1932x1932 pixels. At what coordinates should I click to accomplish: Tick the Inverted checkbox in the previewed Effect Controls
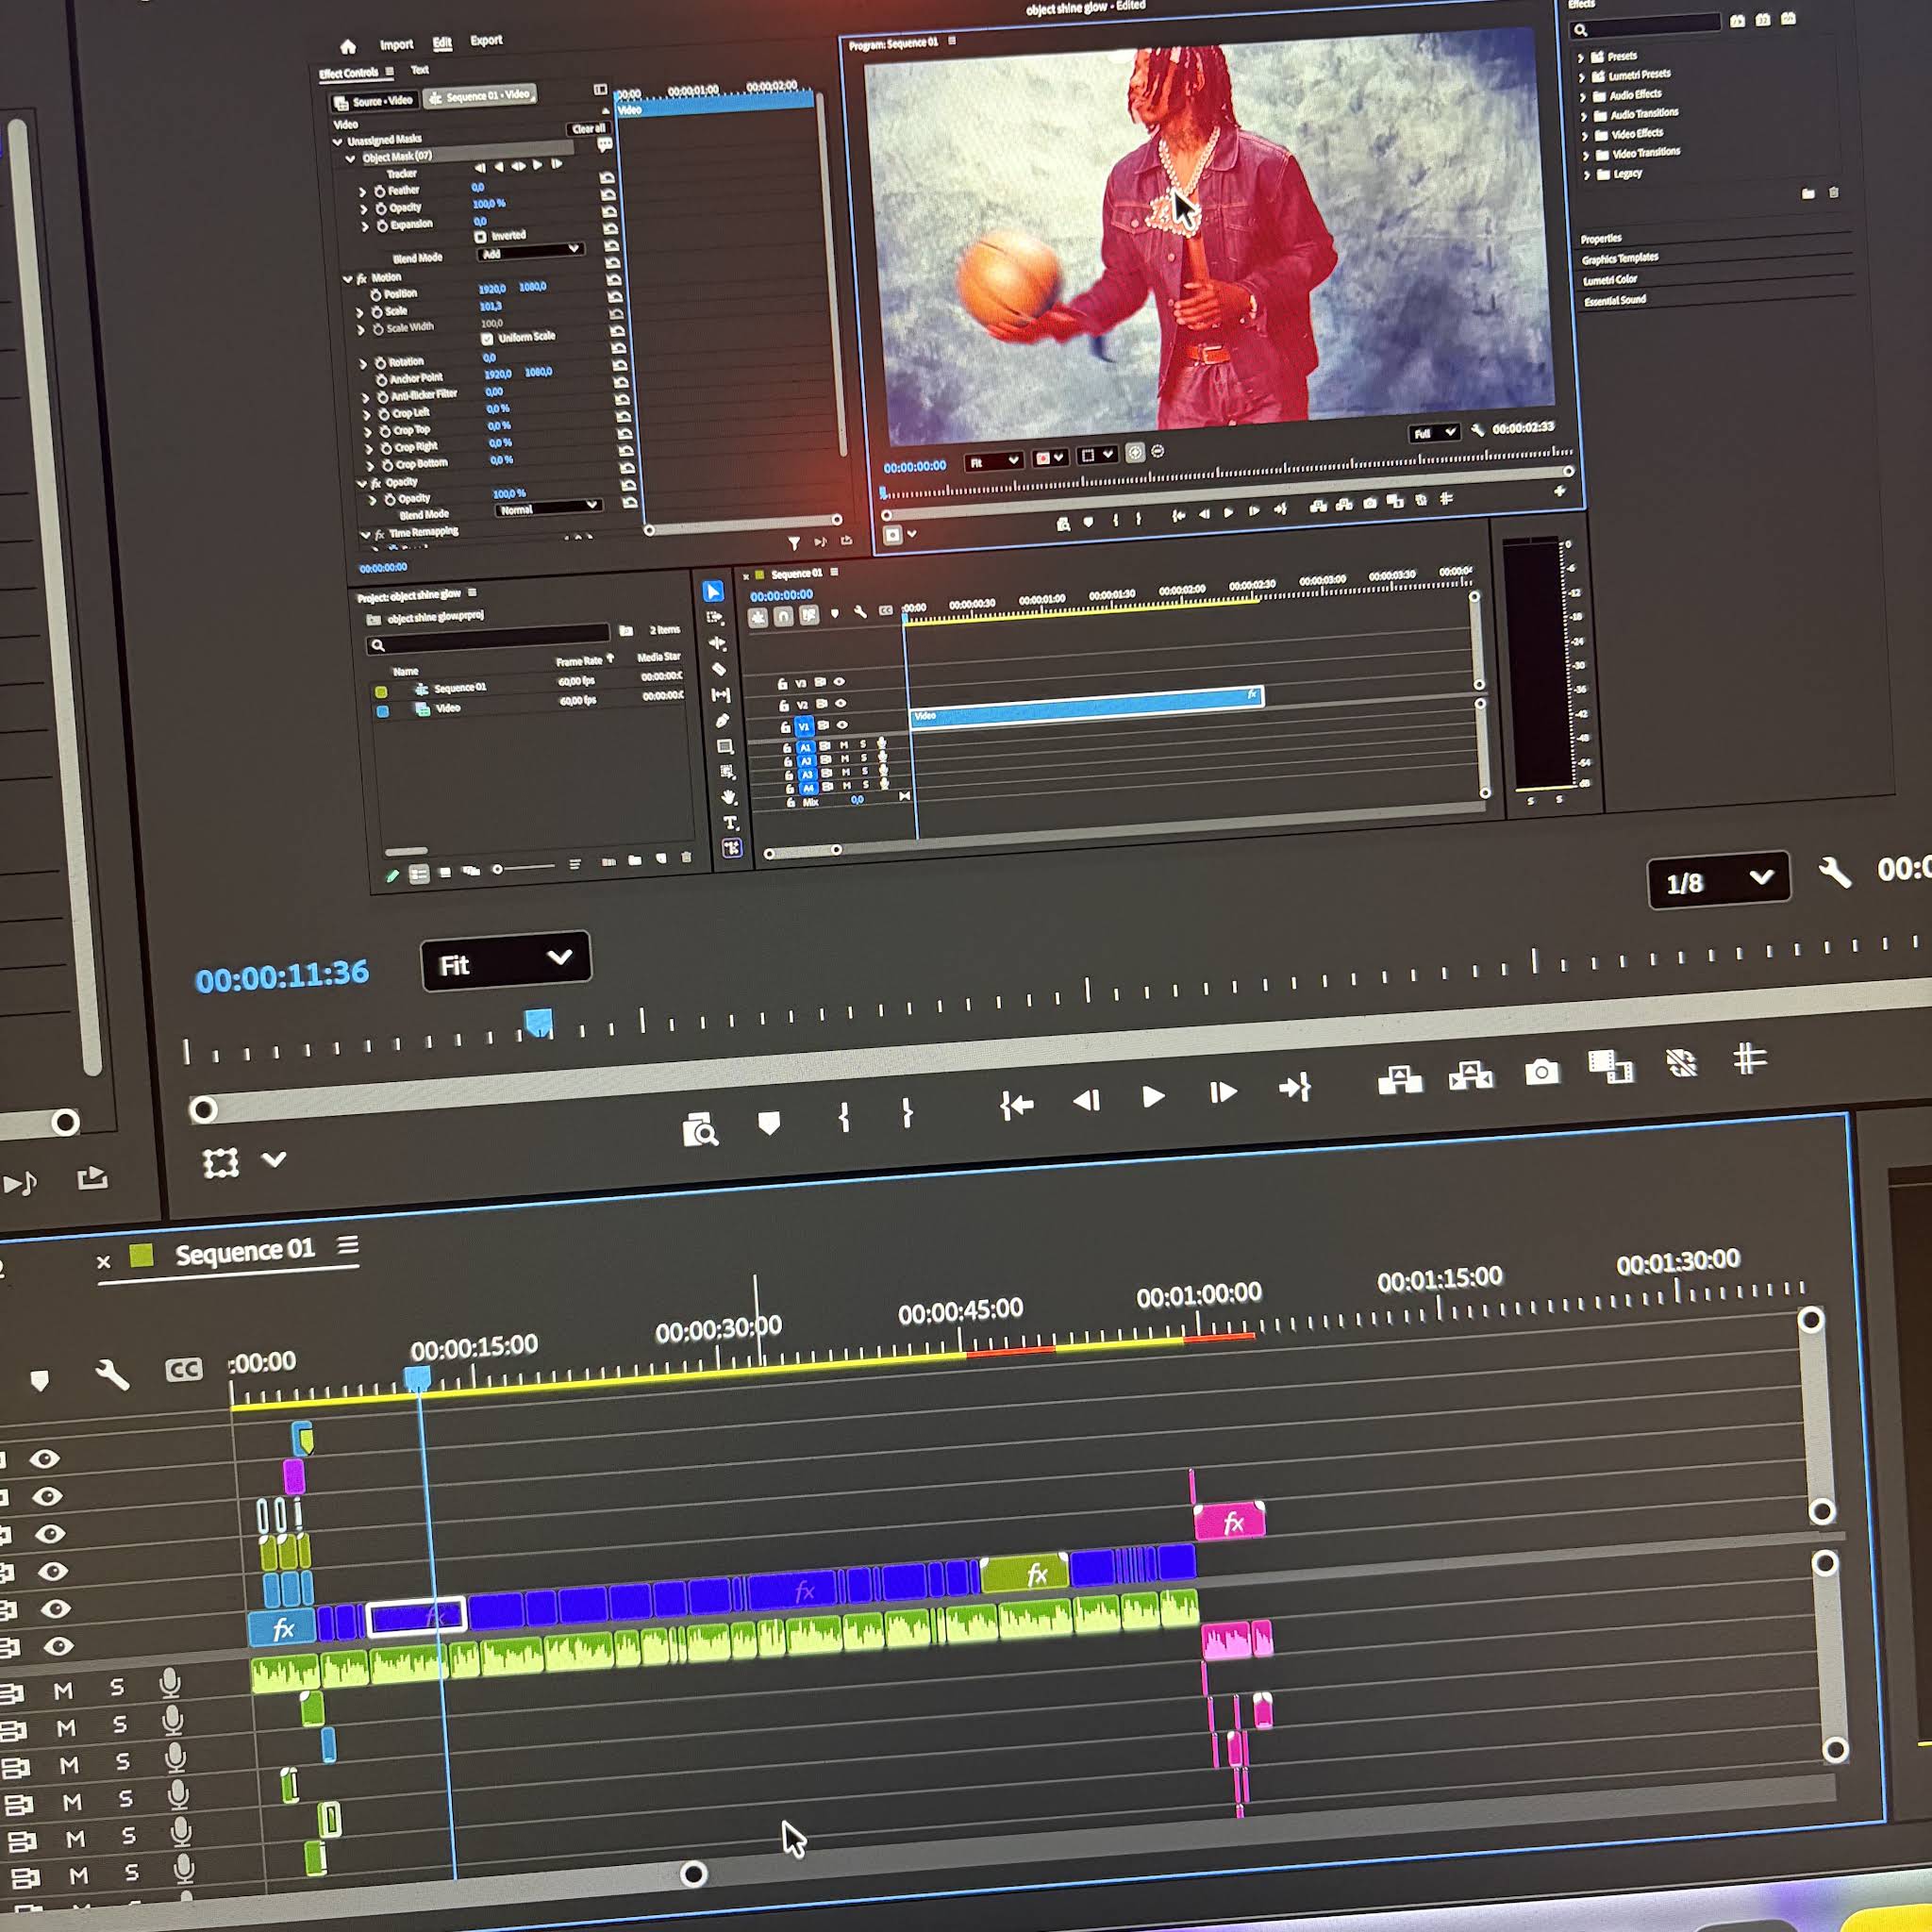480,237
